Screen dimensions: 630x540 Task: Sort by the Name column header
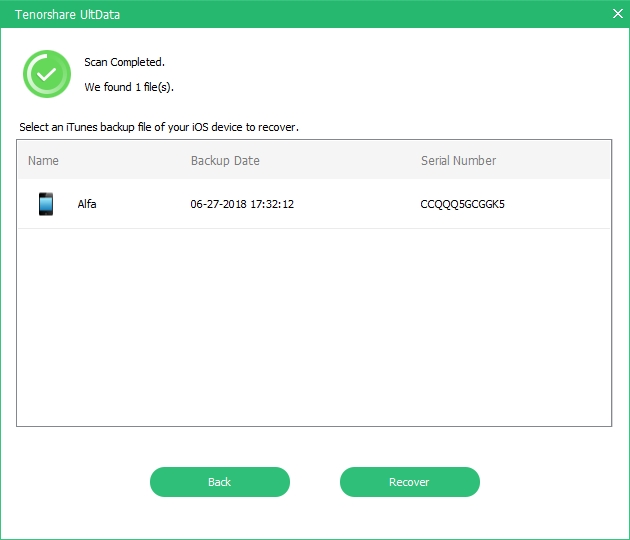[43, 161]
